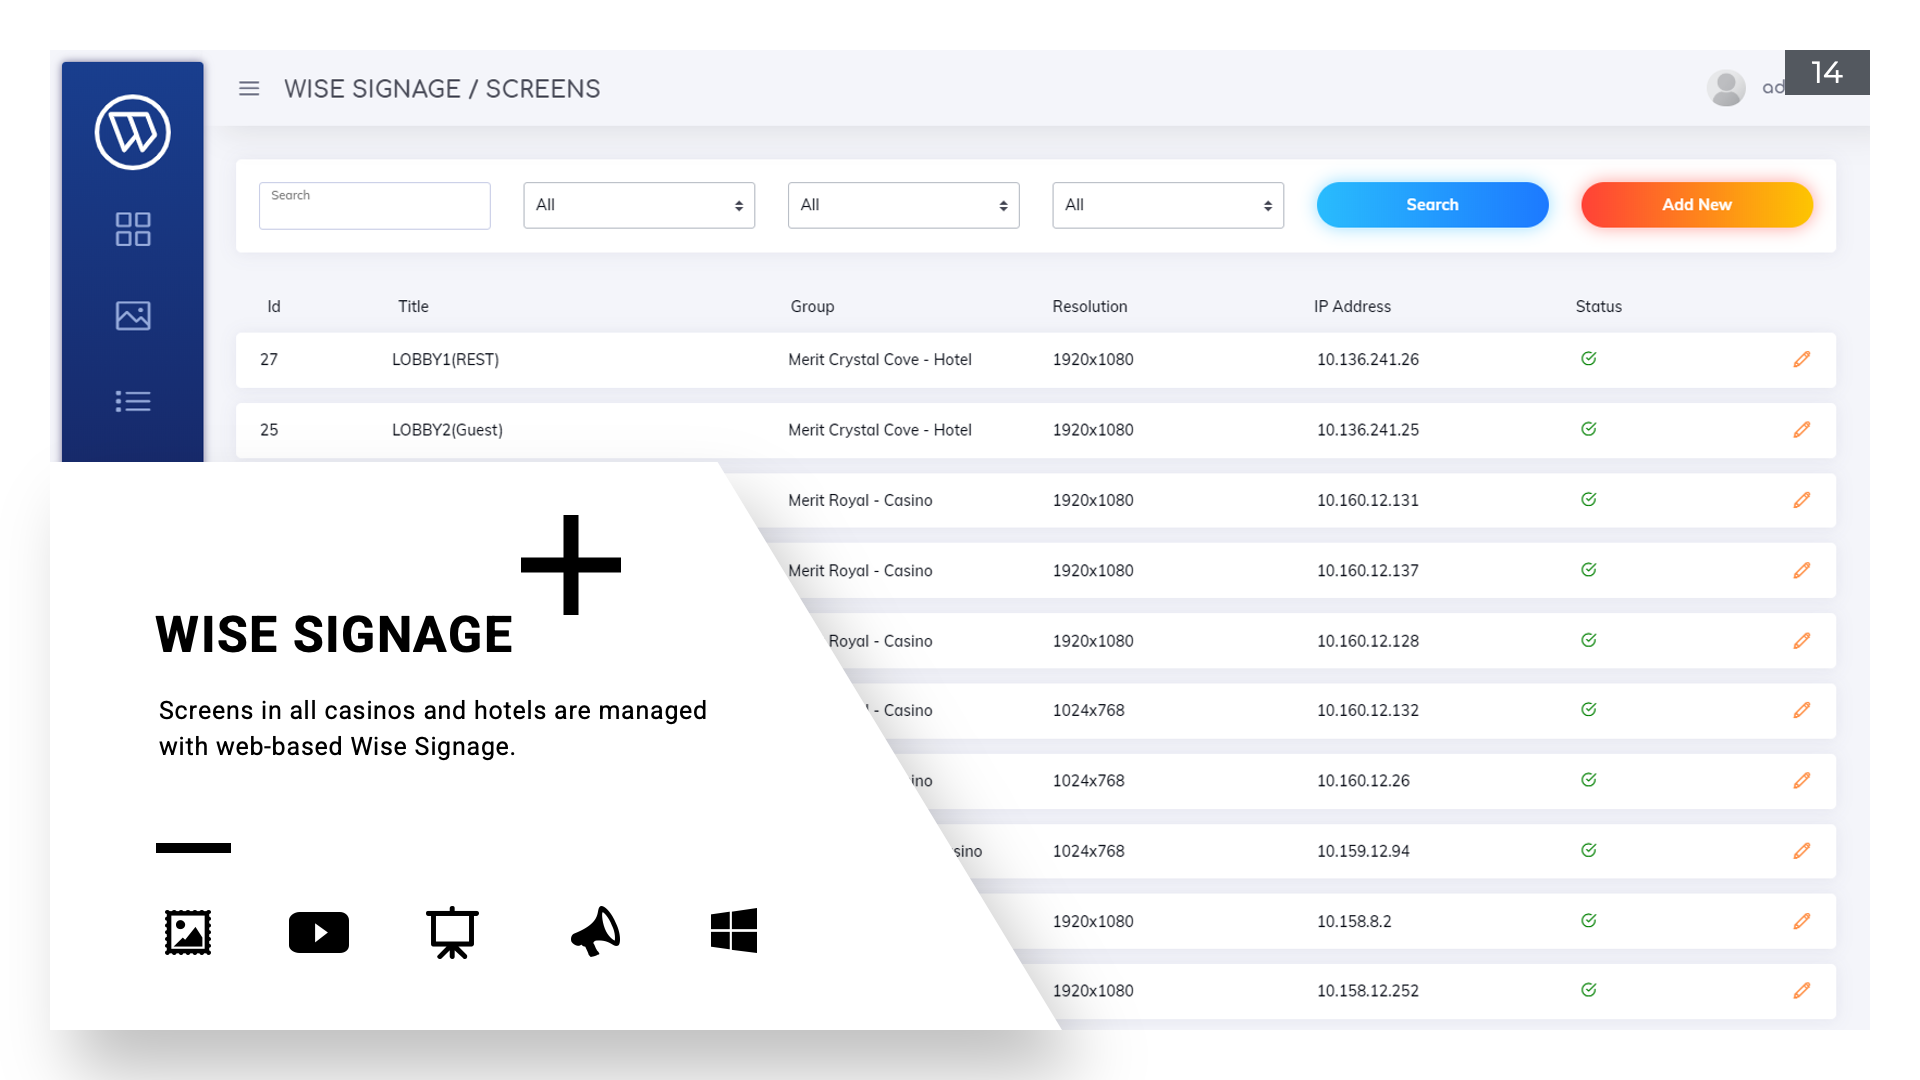Open the first All filter dropdown

click(639, 205)
